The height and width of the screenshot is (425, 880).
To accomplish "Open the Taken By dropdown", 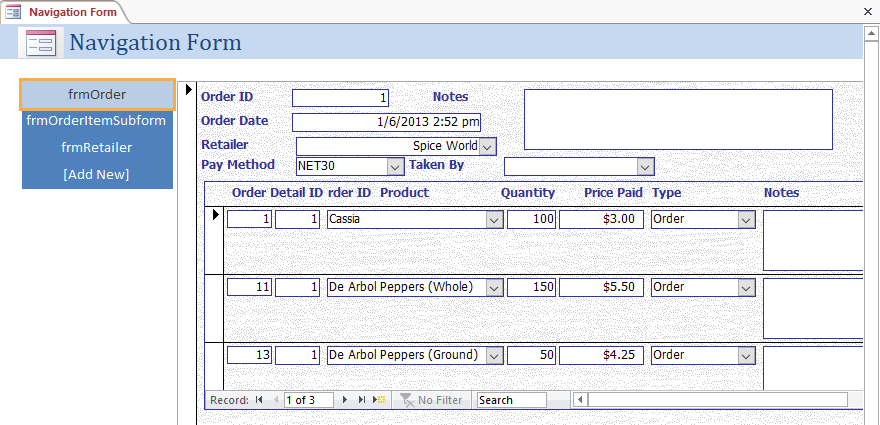I will click(646, 167).
